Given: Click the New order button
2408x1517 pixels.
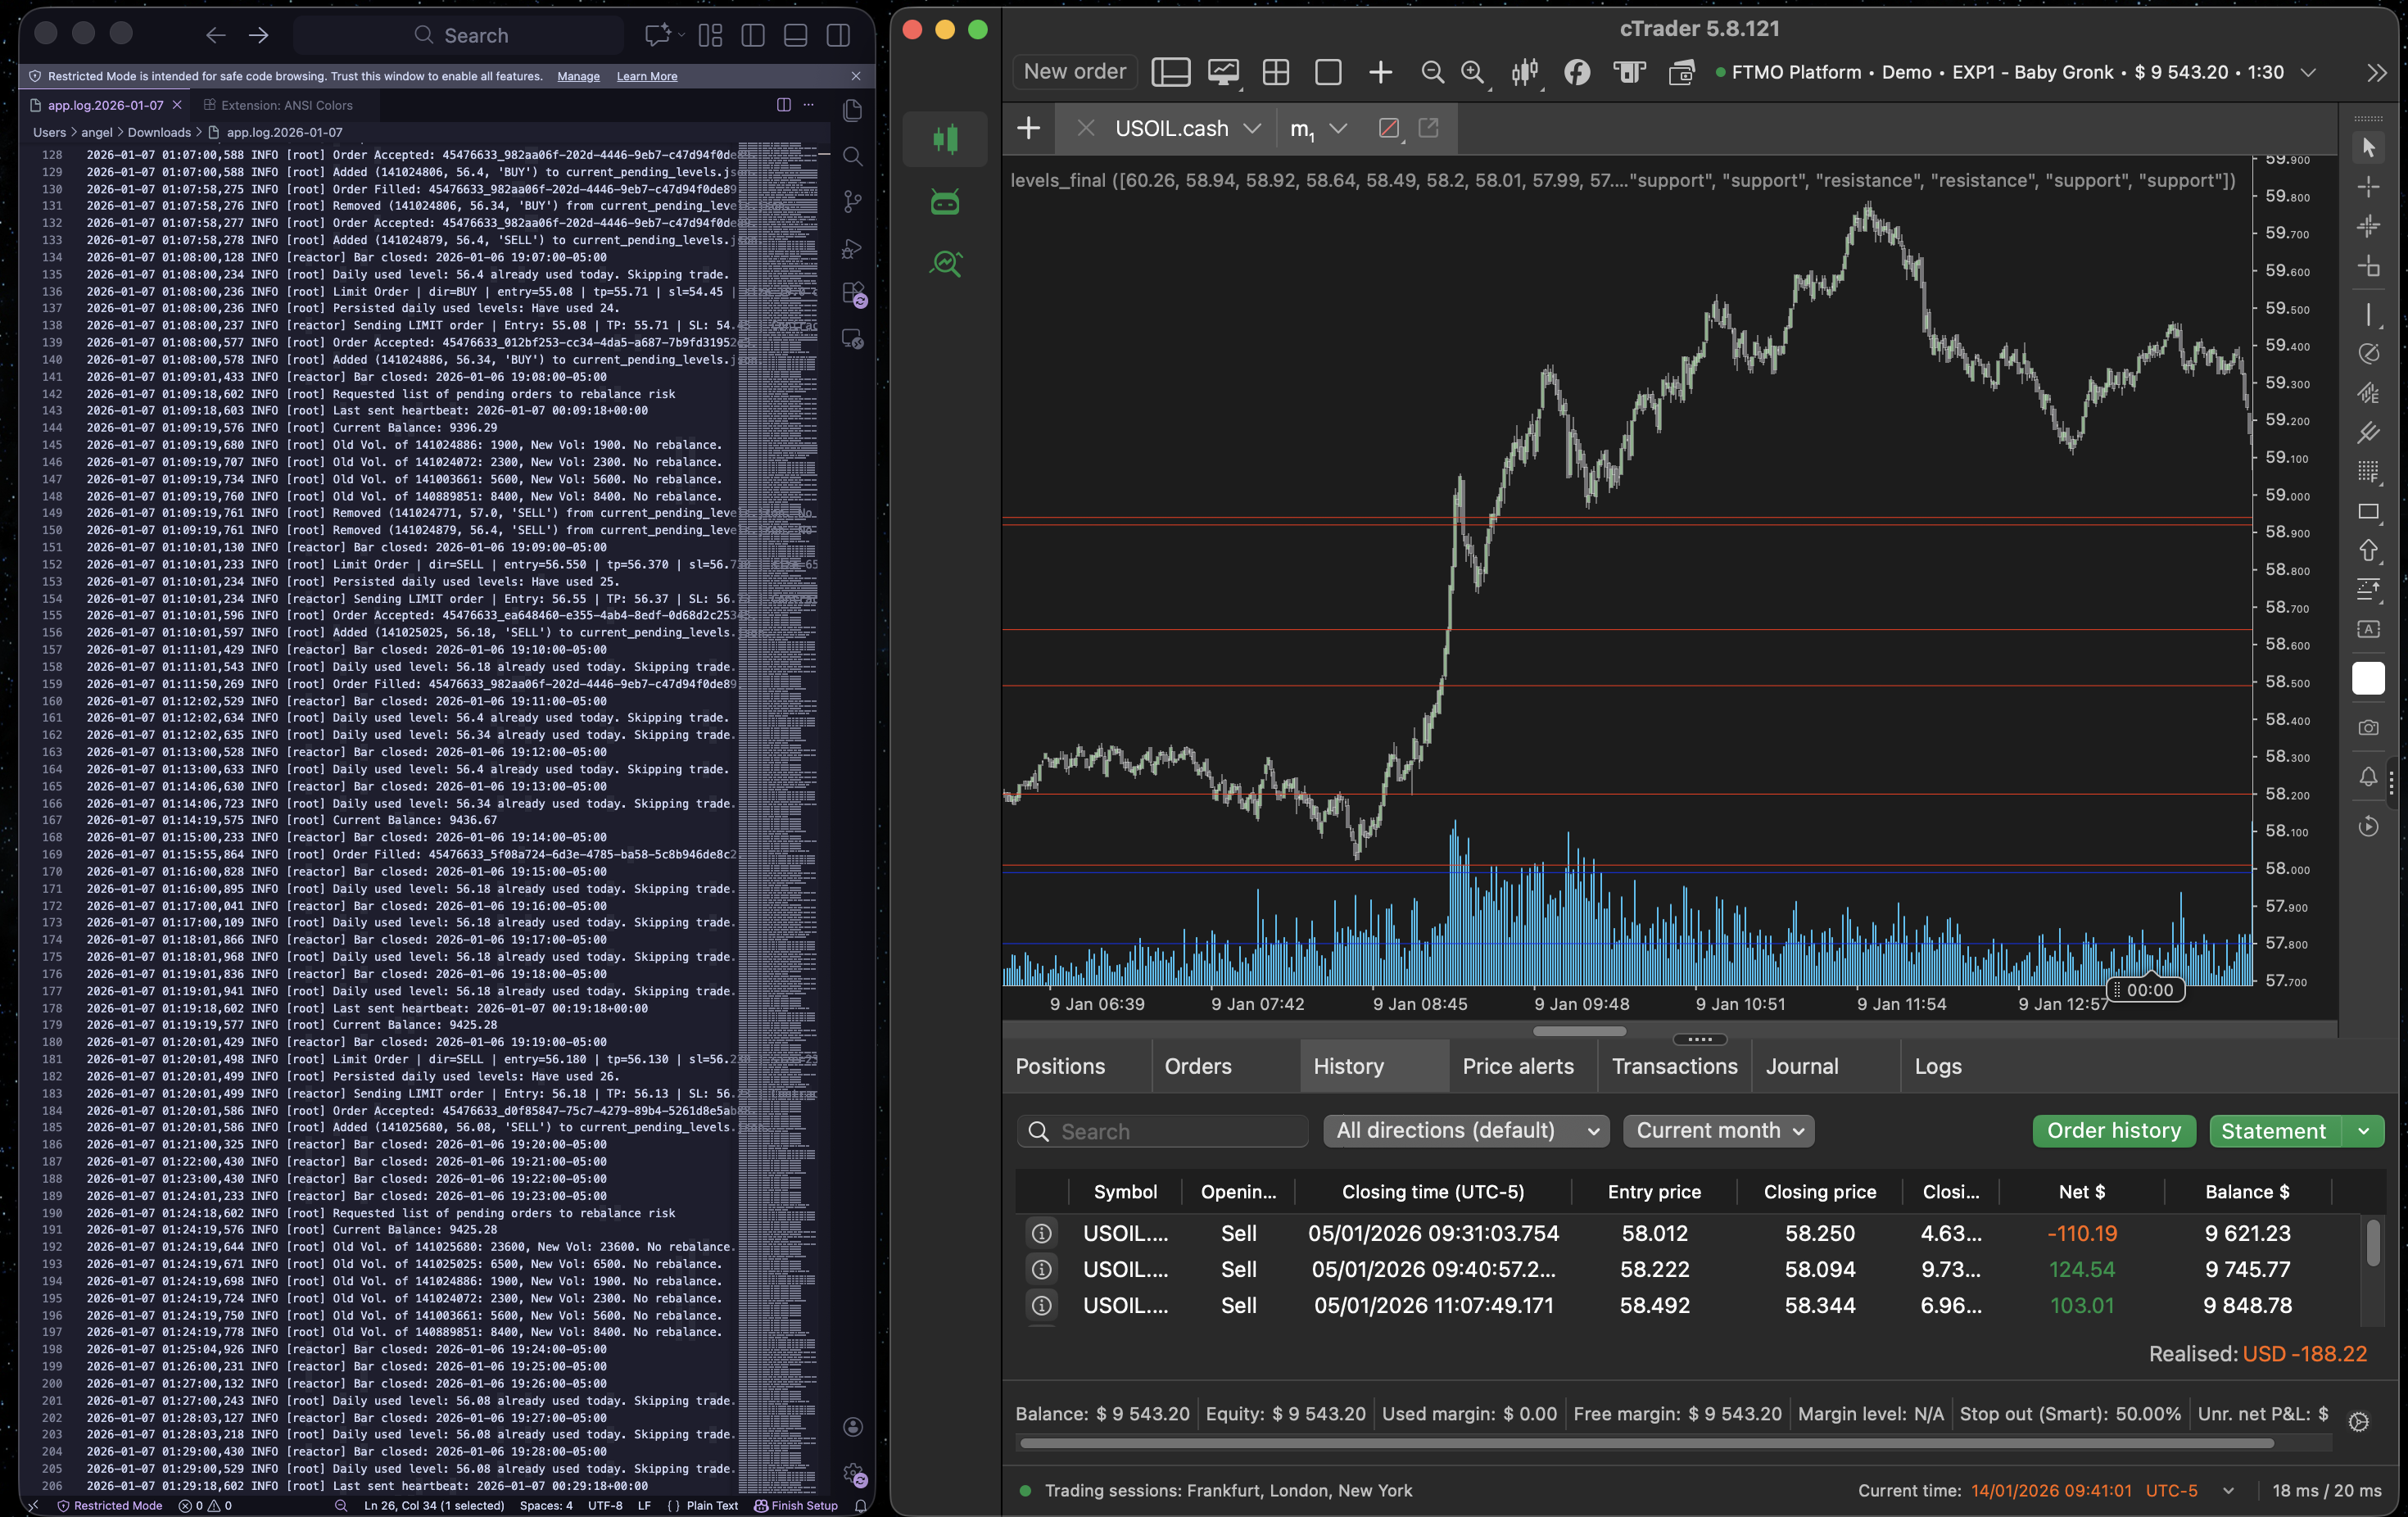Looking at the screenshot, I should click(1074, 71).
